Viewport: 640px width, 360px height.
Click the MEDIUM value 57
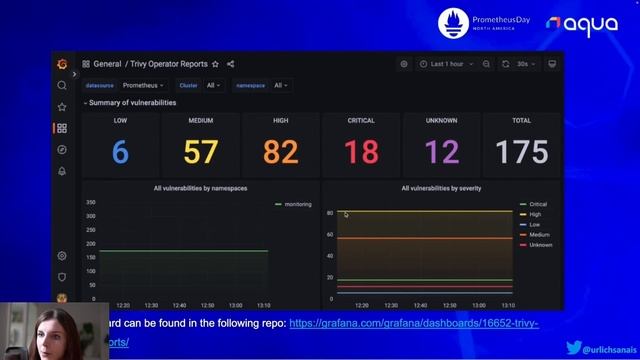click(x=201, y=152)
